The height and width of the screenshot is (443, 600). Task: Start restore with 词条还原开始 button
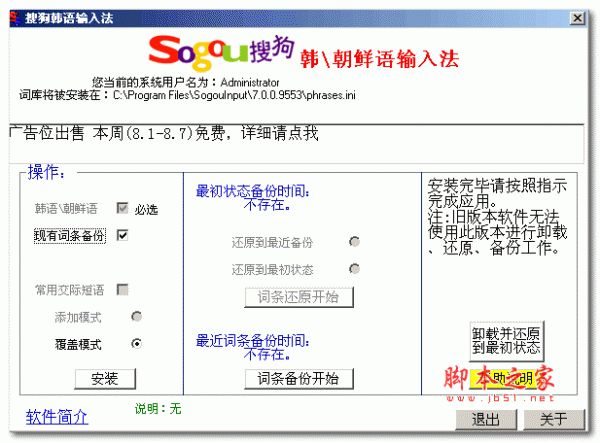pyautogui.click(x=299, y=297)
